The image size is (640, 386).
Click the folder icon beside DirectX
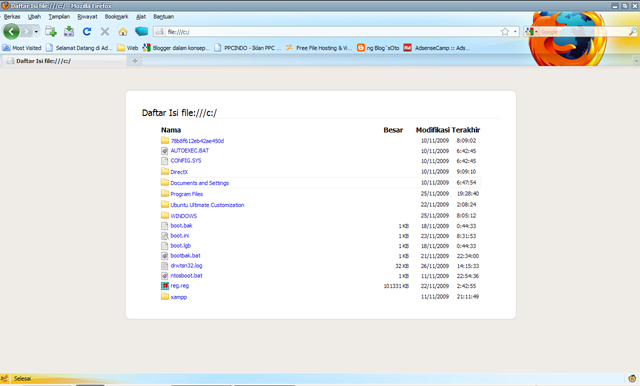pos(164,171)
